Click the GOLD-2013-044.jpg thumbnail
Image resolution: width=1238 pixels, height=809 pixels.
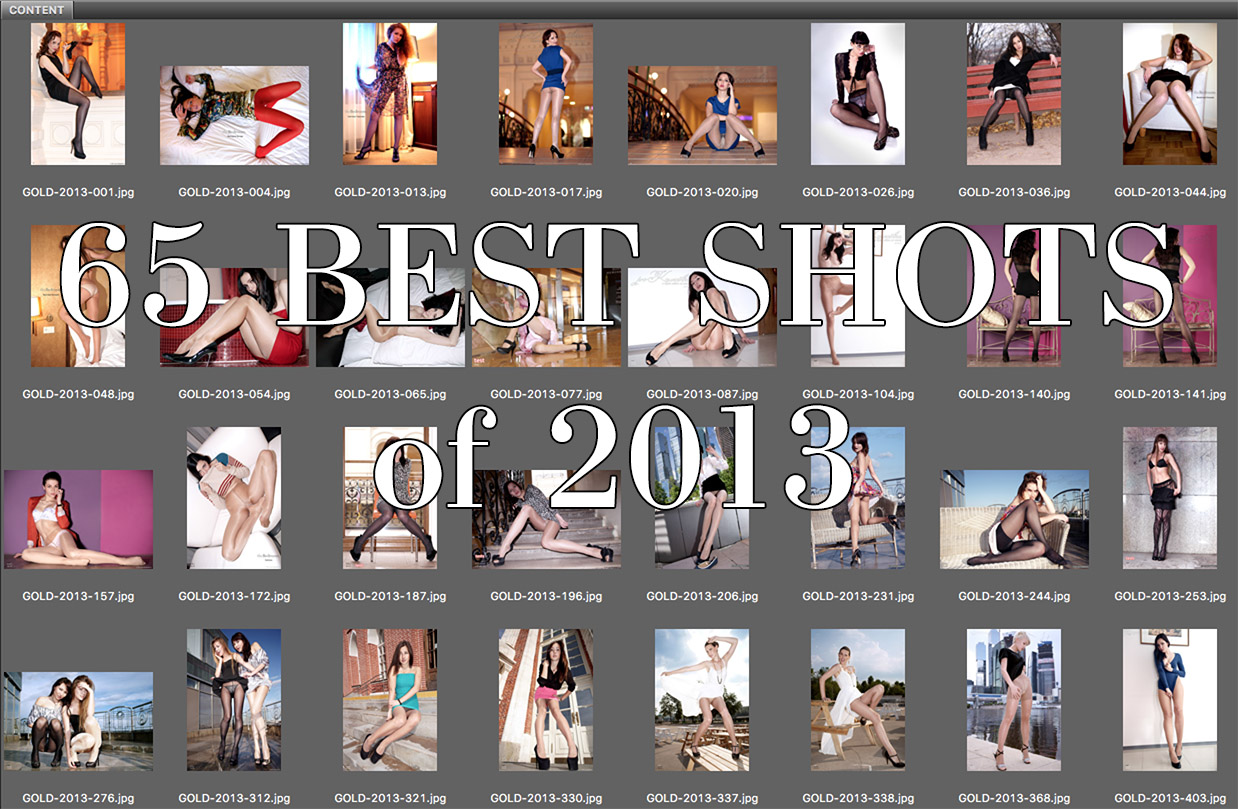pos(1170,94)
